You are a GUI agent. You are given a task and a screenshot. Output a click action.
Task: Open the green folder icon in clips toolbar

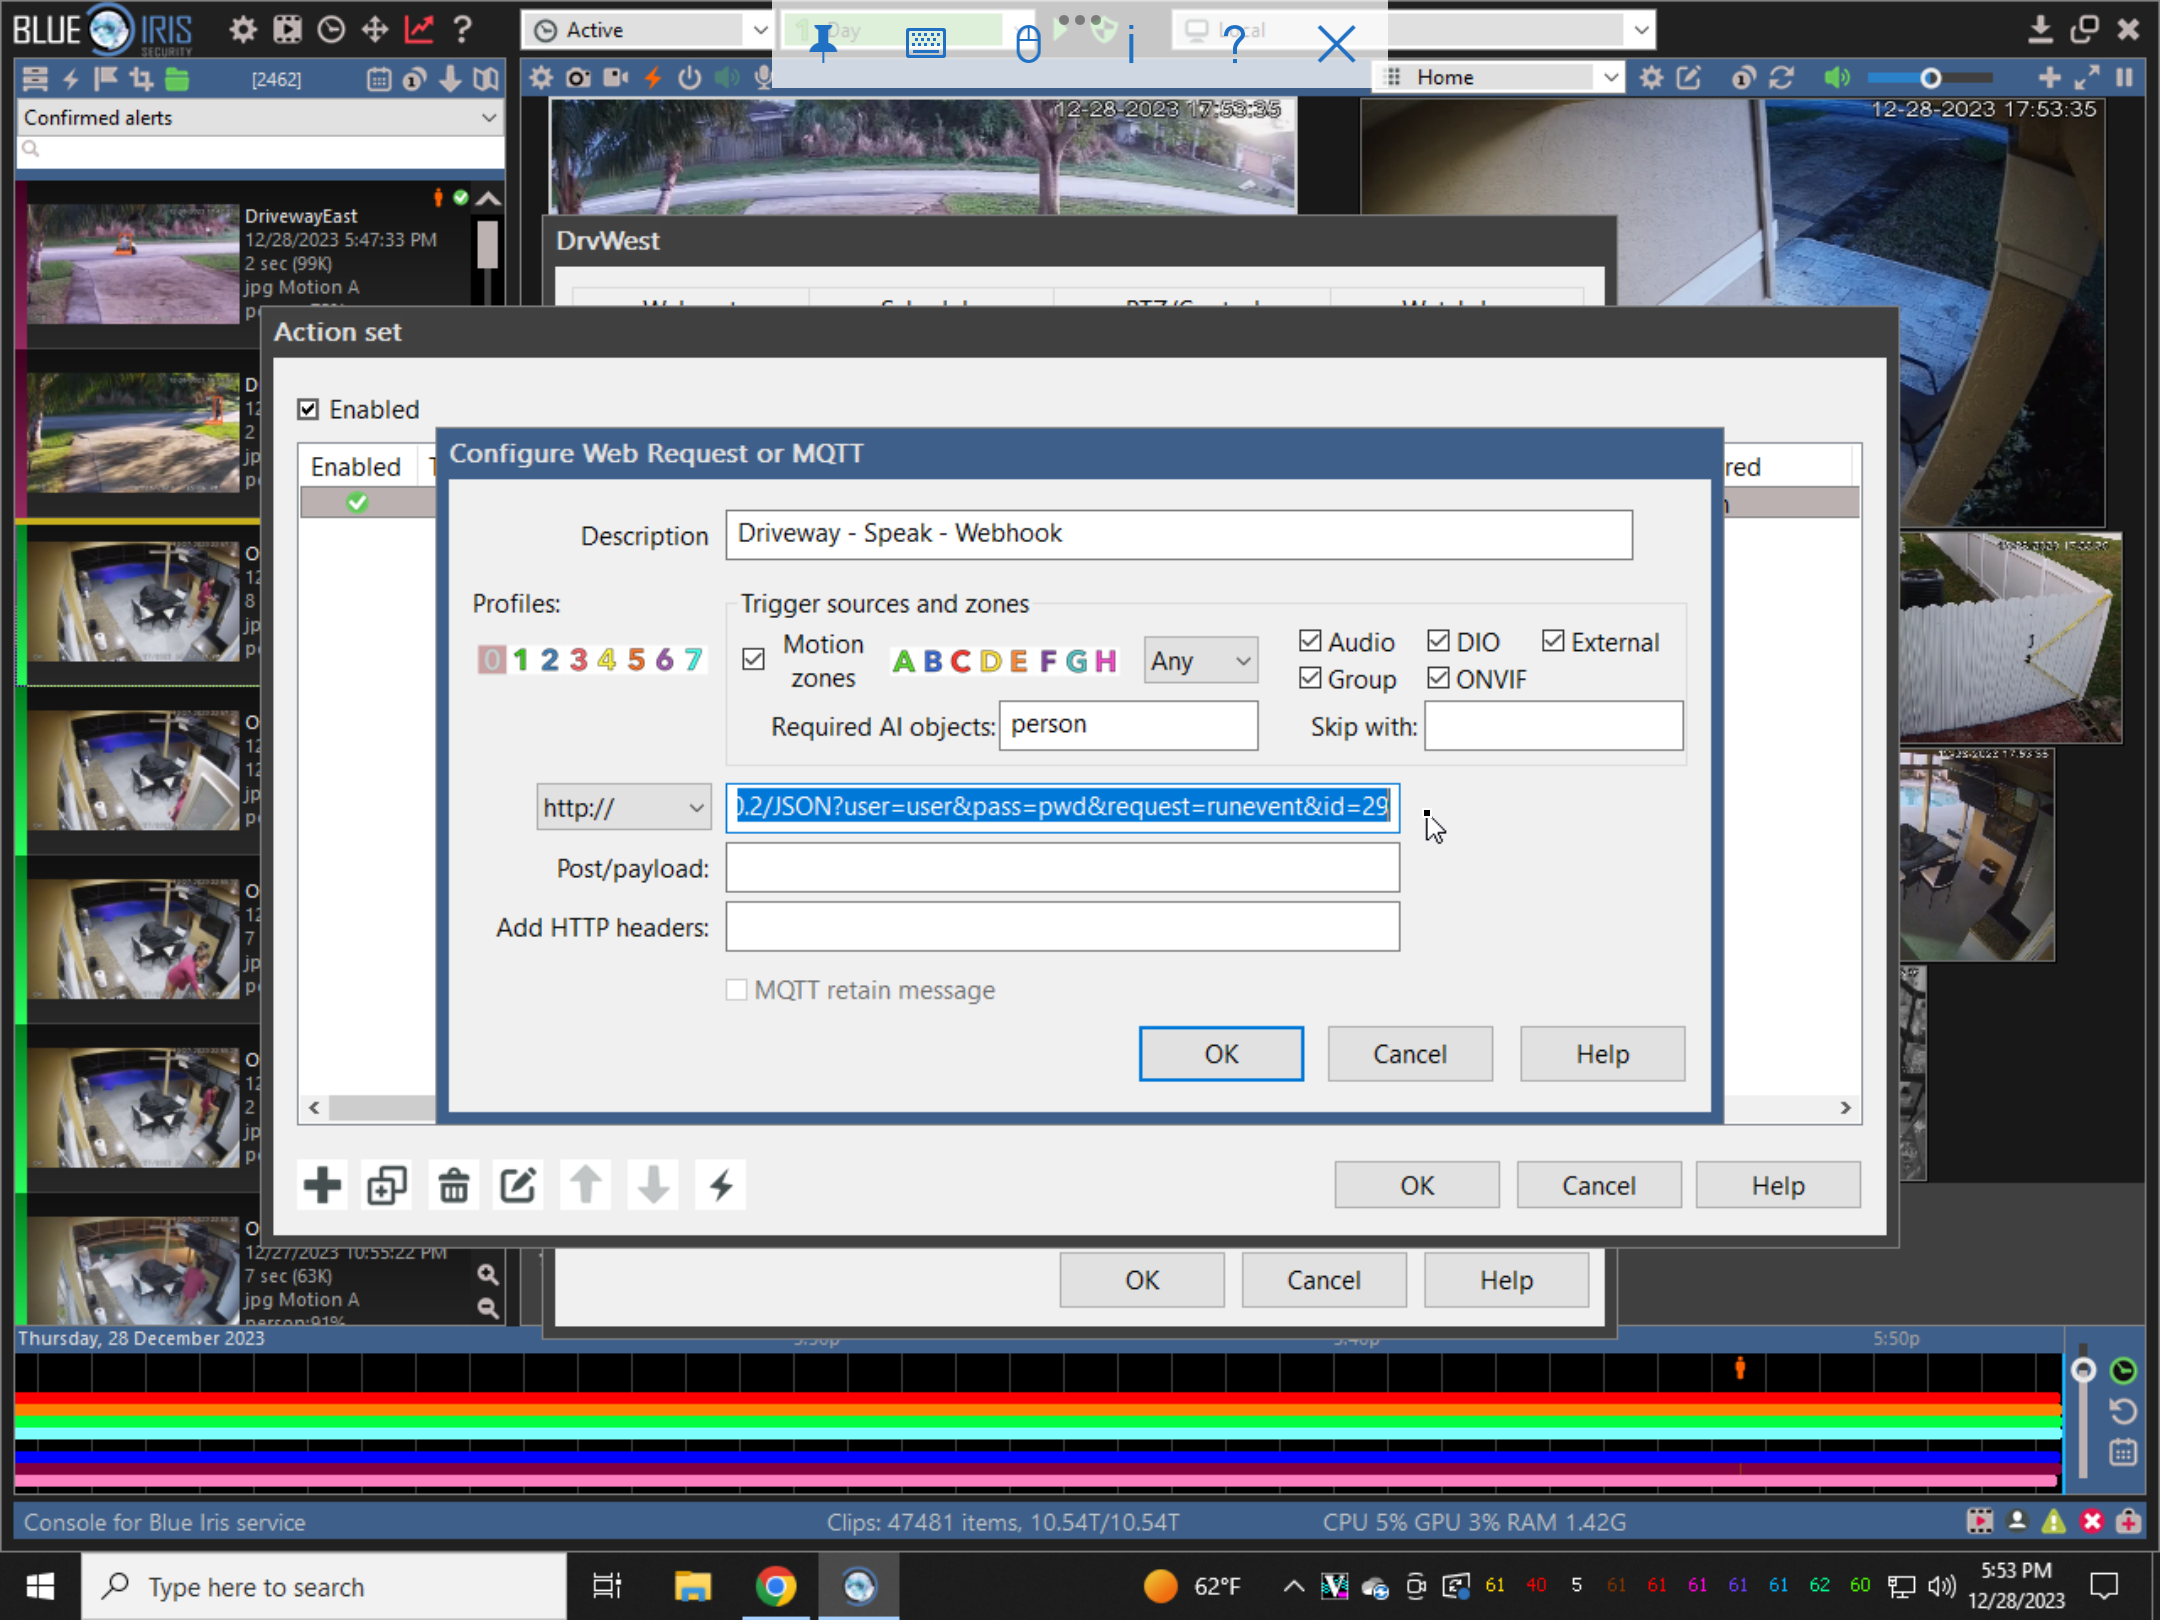(x=177, y=78)
